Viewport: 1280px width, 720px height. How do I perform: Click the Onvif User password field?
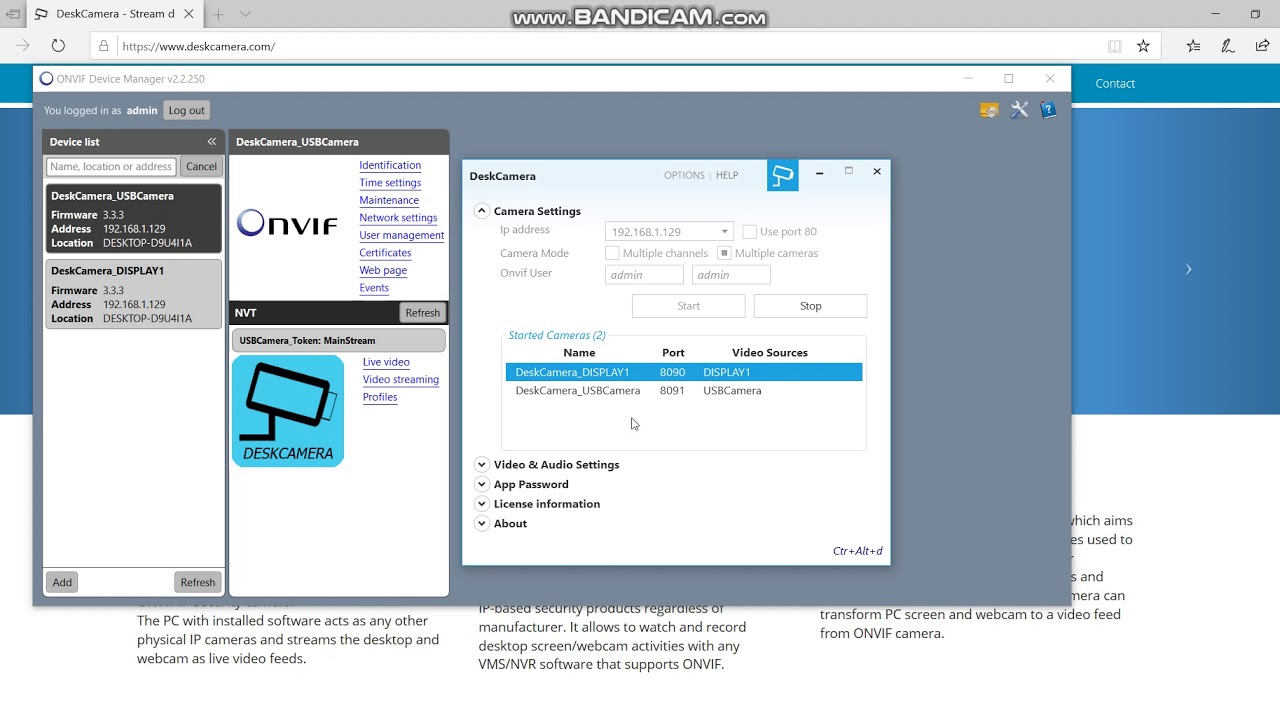pyautogui.click(x=731, y=275)
